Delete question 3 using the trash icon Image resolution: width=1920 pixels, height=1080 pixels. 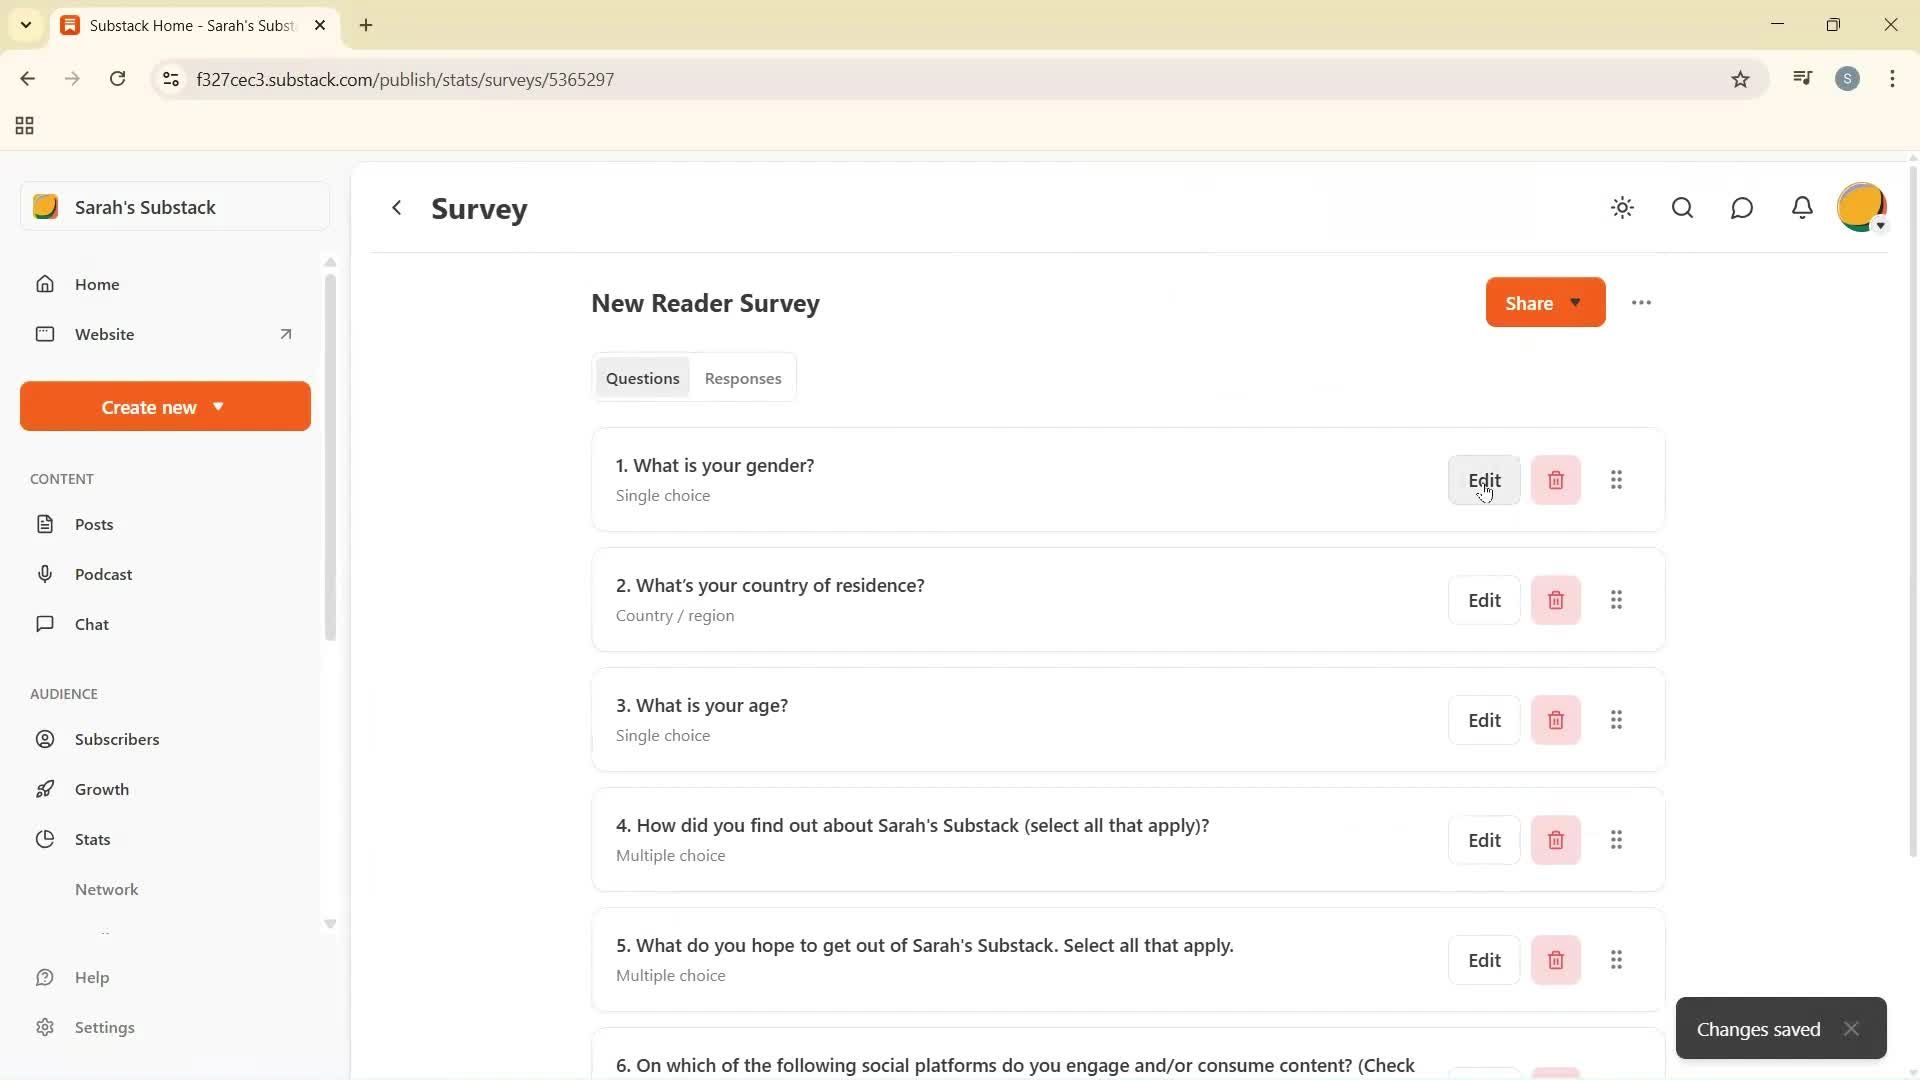1555,719
